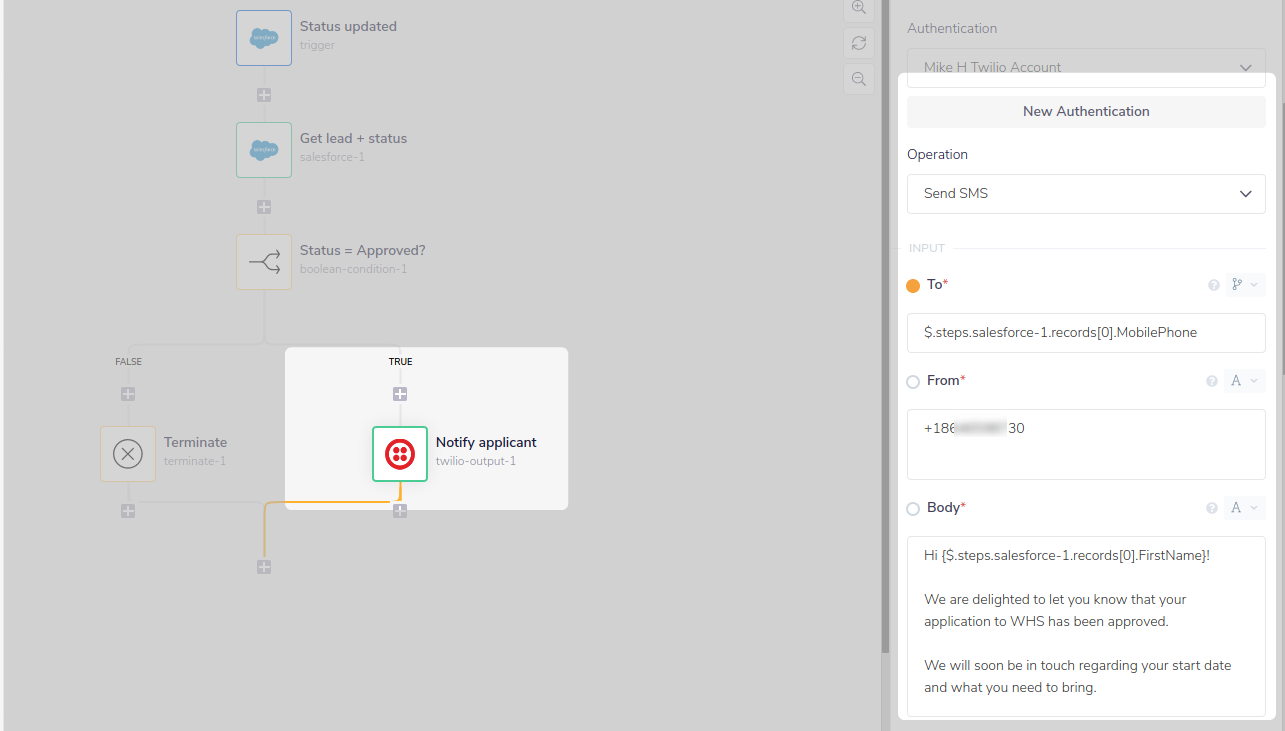Click the New Authentication button

(x=1086, y=111)
